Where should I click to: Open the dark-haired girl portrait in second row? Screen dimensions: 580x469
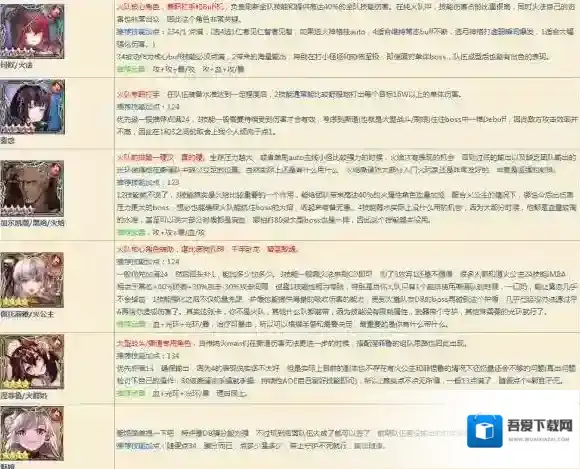[32, 107]
